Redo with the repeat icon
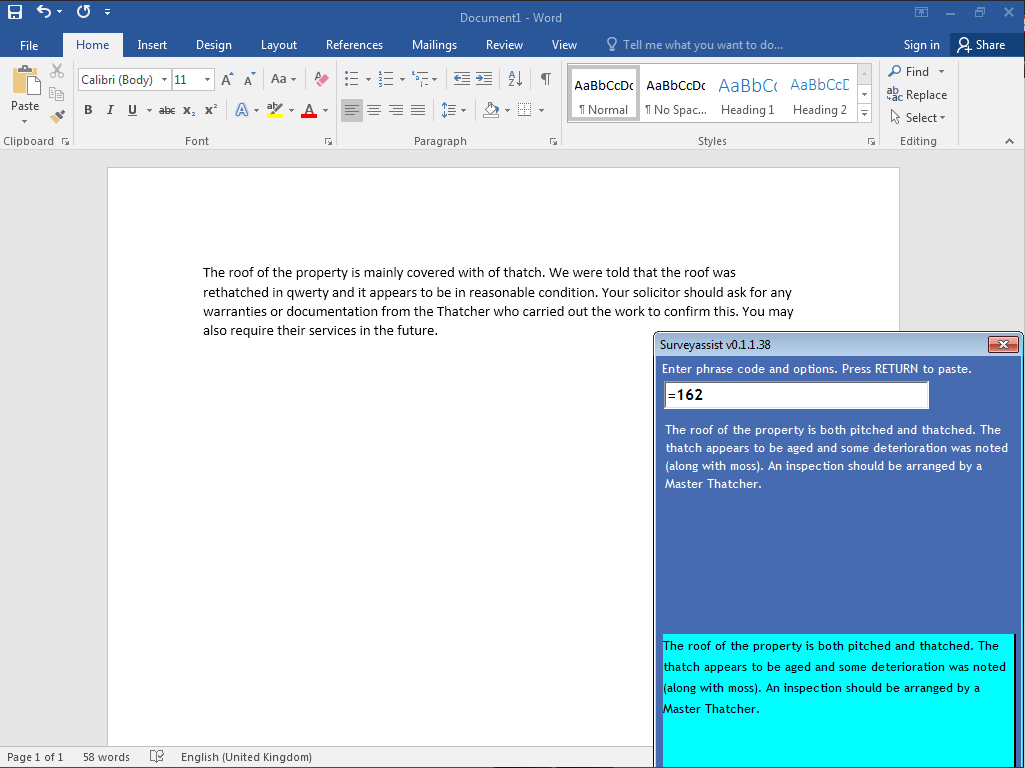The width and height of the screenshot is (1025, 768). [83, 12]
